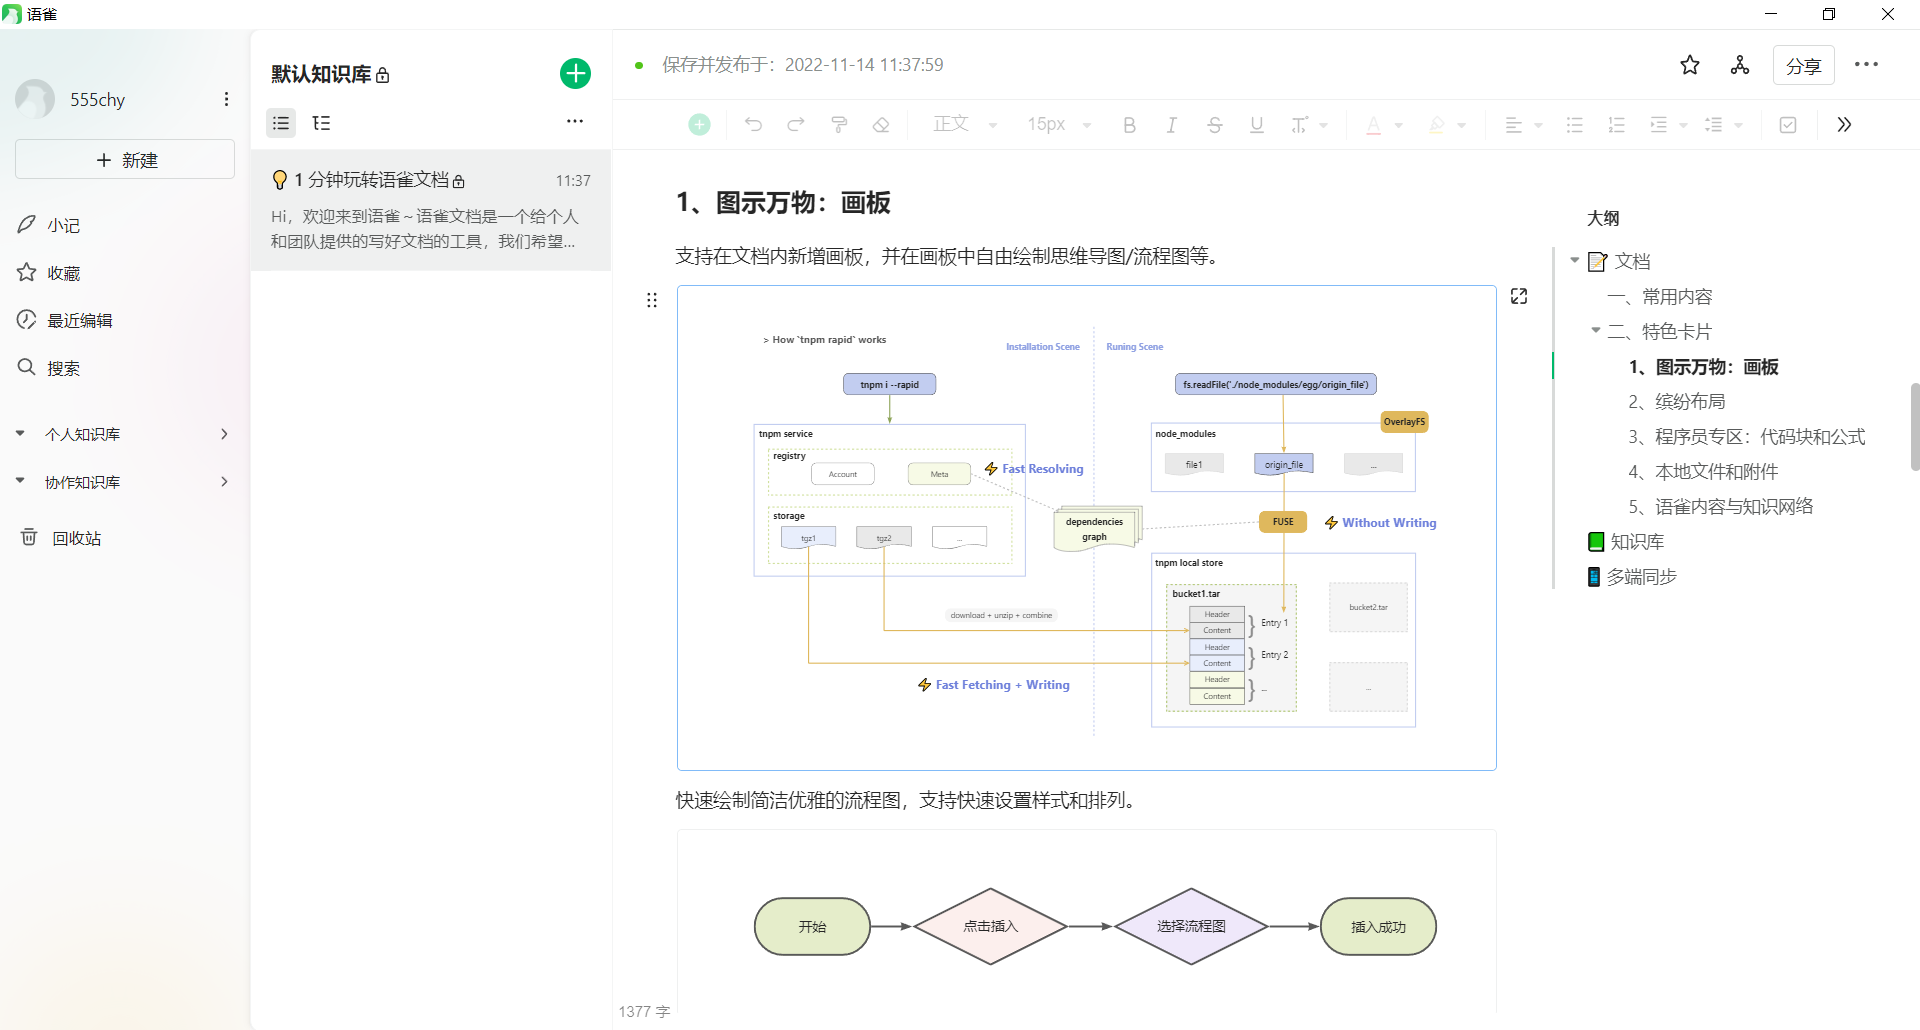Open 正文 paragraph style dropdown

click(x=965, y=124)
